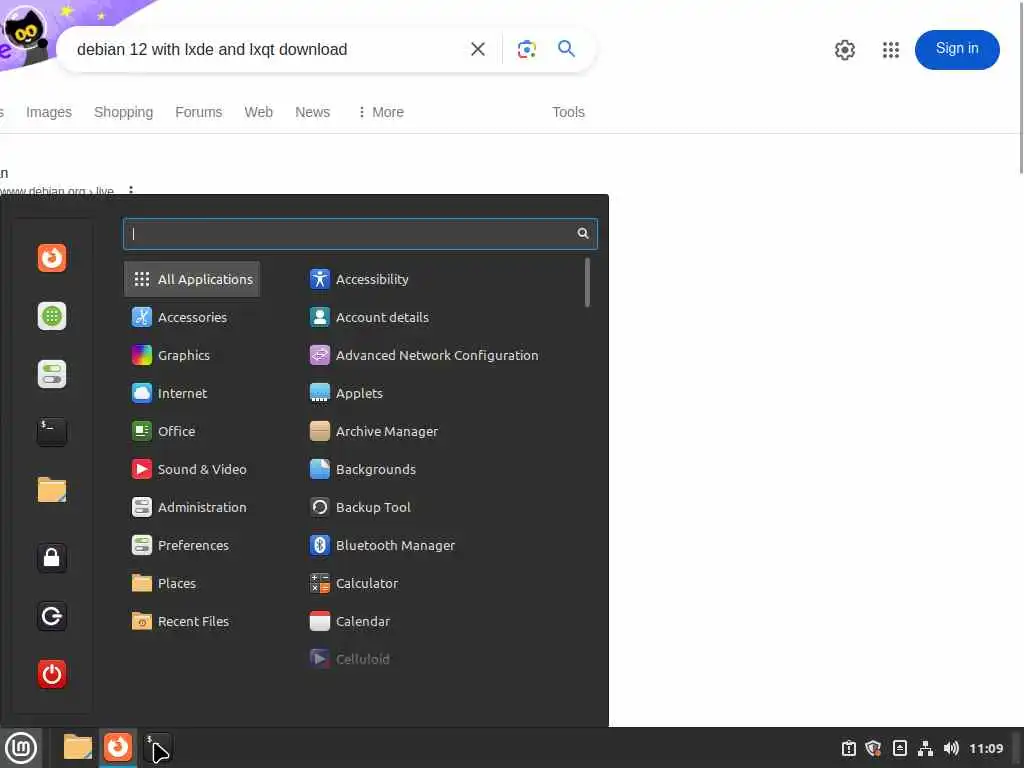The image size is (1024, 768).
Task: Switch to Firefox in the taskbar
Action: click(x=118, y=748)
